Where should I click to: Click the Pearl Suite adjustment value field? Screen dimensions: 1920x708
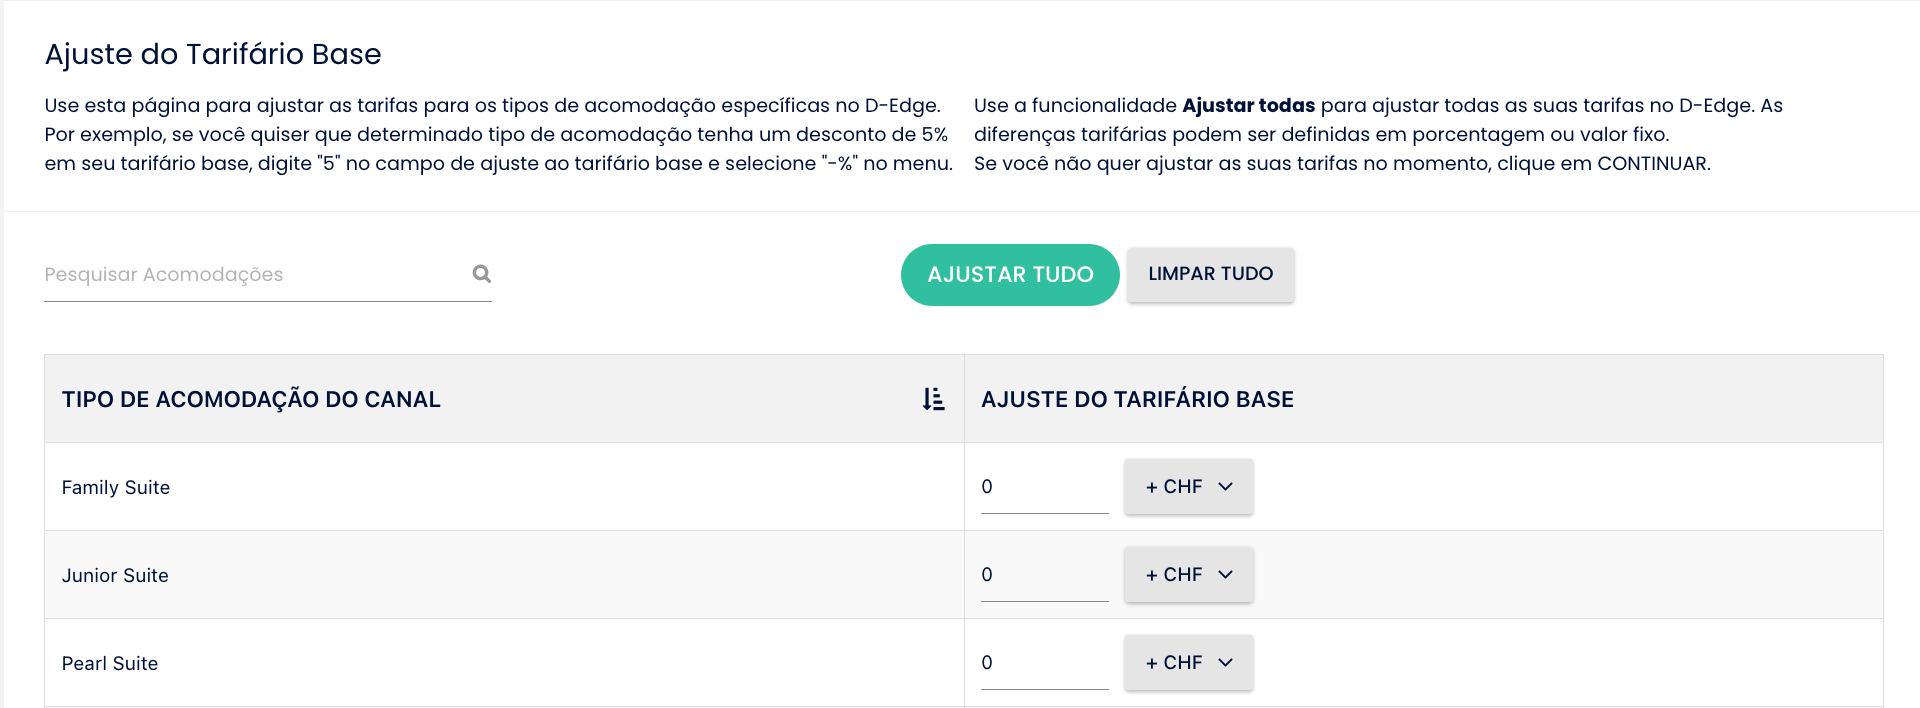pos(1044,663)
